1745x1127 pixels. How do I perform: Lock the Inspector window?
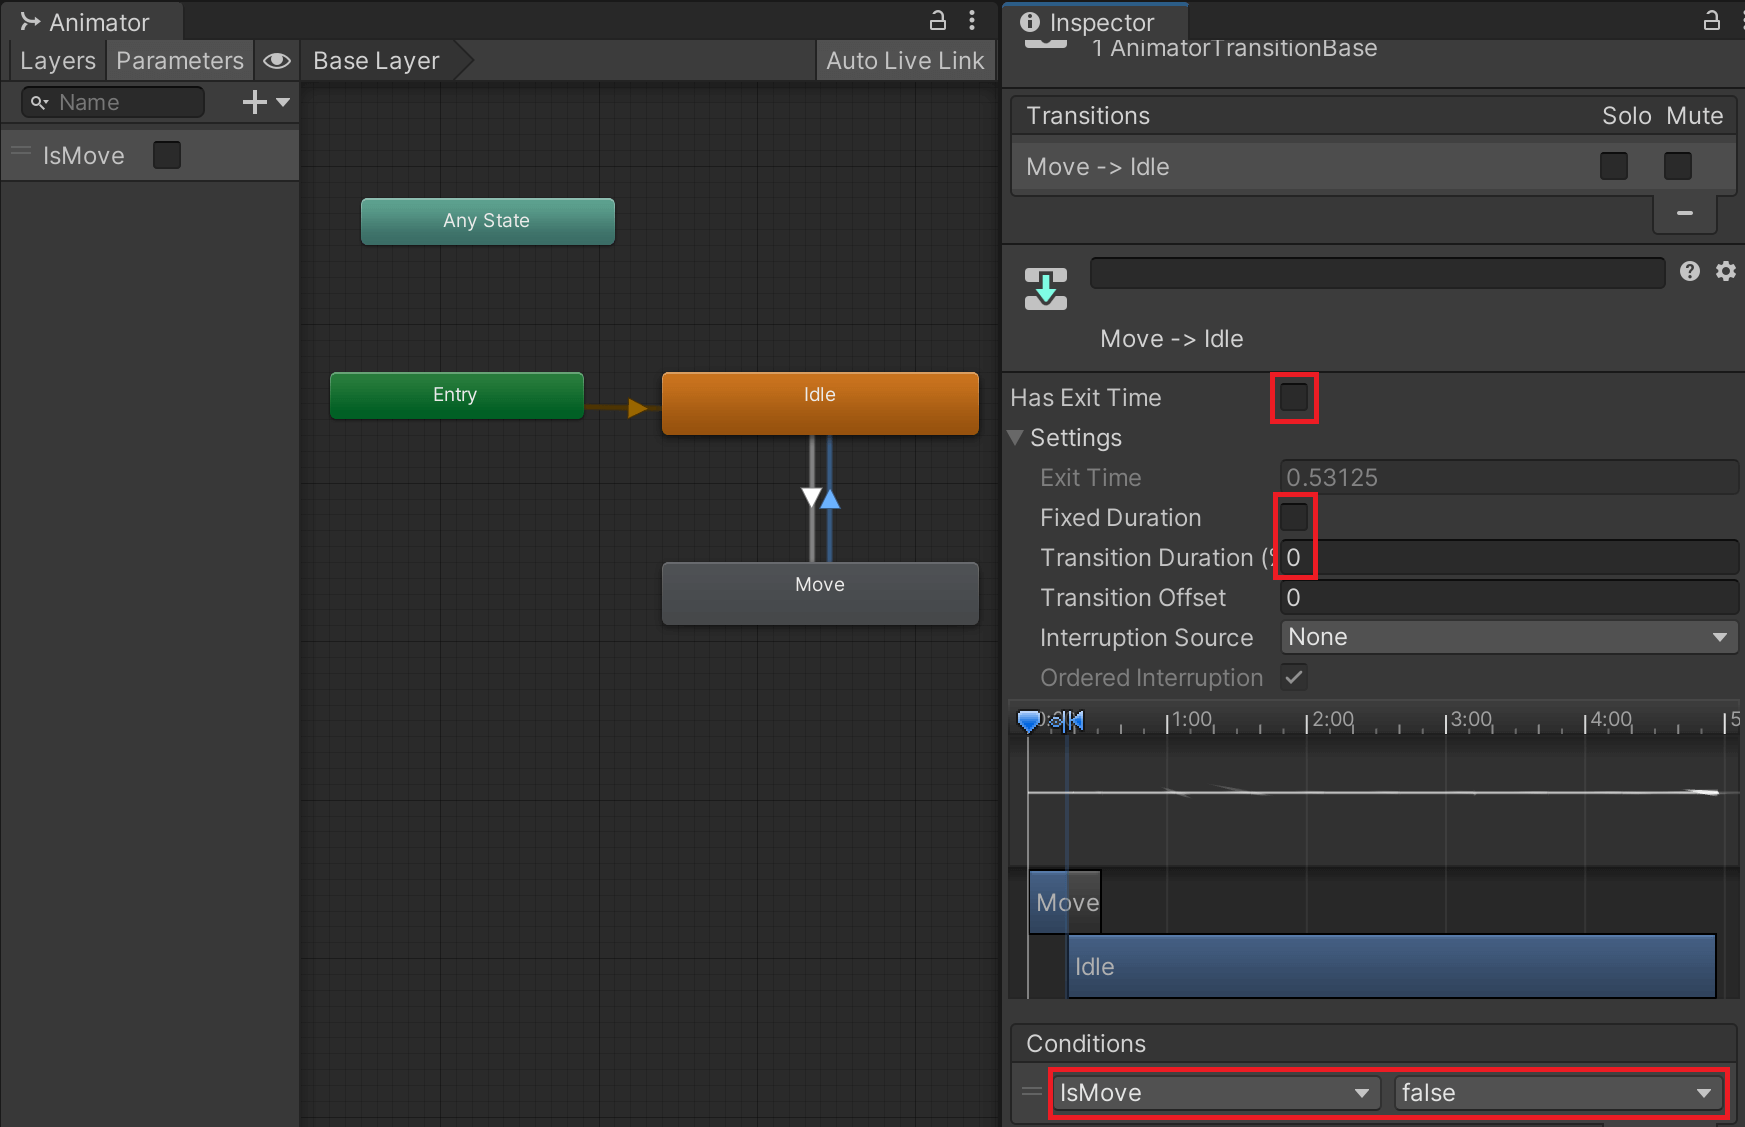[x=1712, y=20]
